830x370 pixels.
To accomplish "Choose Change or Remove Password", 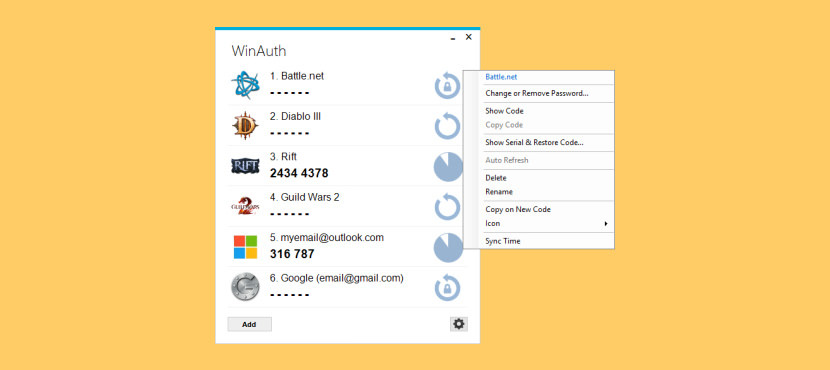I will point(537,94).
